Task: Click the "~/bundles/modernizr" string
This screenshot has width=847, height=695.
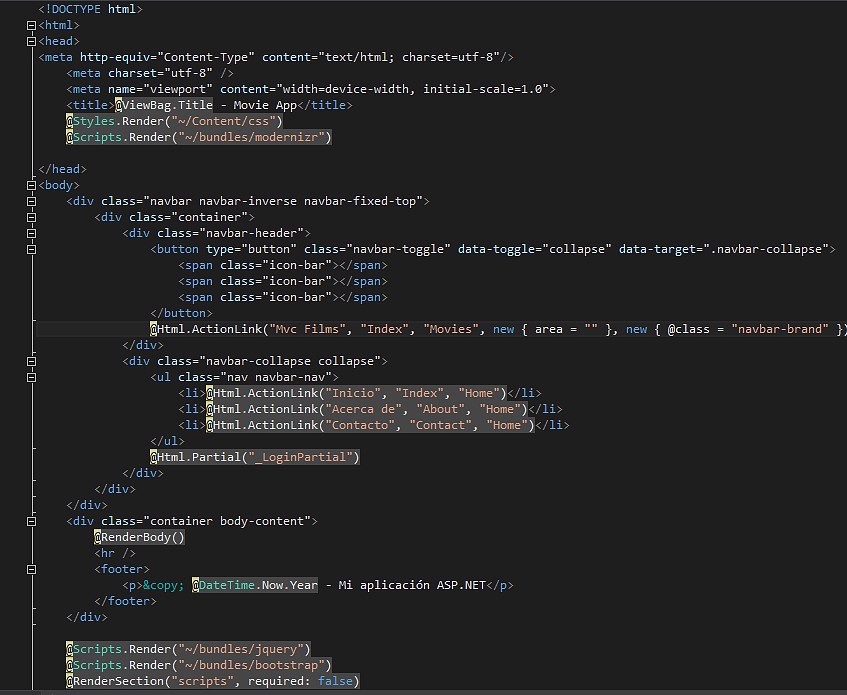Action: coord(252,137)
